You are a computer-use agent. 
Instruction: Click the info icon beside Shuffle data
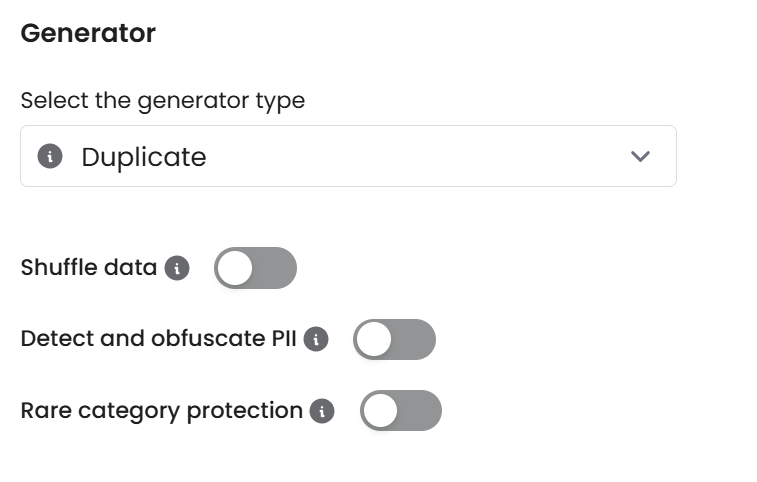coord(177,268)
